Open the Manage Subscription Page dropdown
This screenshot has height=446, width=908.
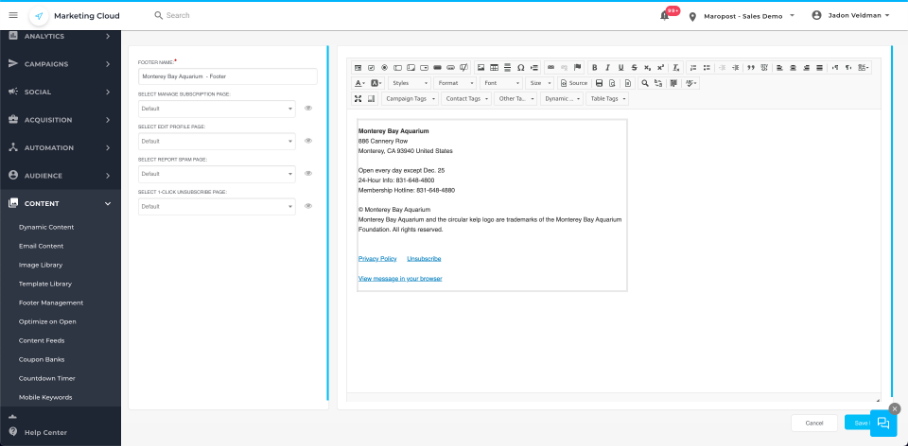(217, 108)
